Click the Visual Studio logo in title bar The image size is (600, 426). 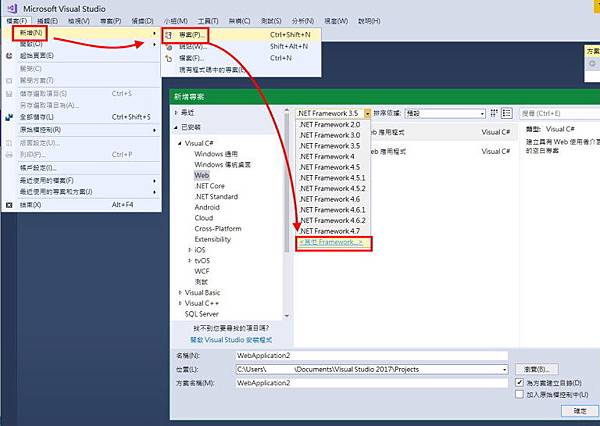click(x=12, y=8)
